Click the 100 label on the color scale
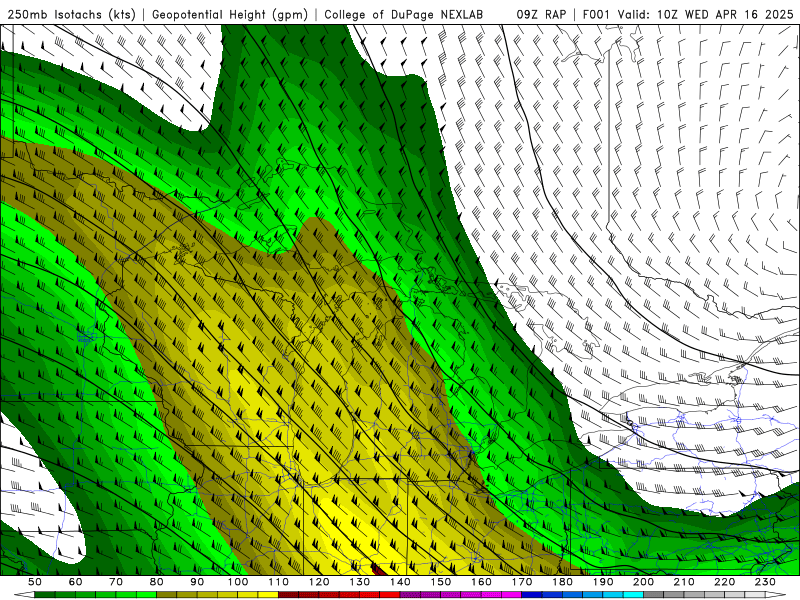The width and height of the screenshot is (800, 600). point(238,582)
